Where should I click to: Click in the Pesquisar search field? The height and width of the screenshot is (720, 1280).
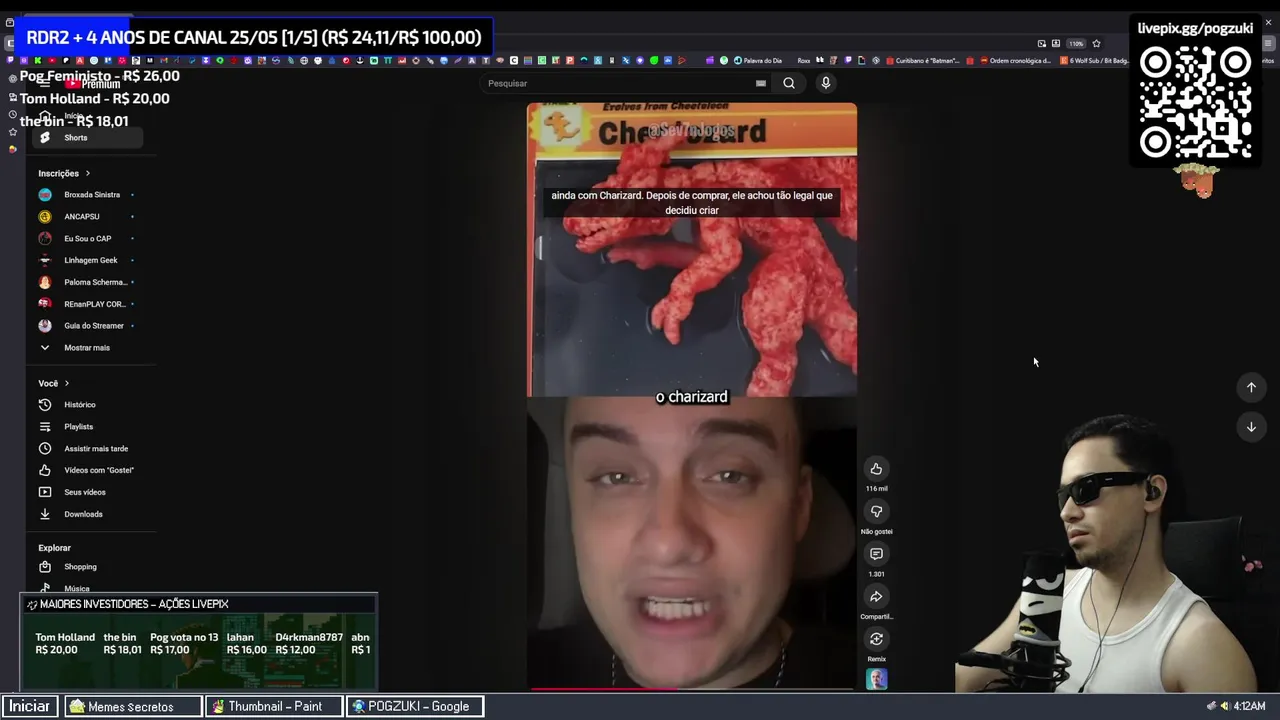(620, 84)
